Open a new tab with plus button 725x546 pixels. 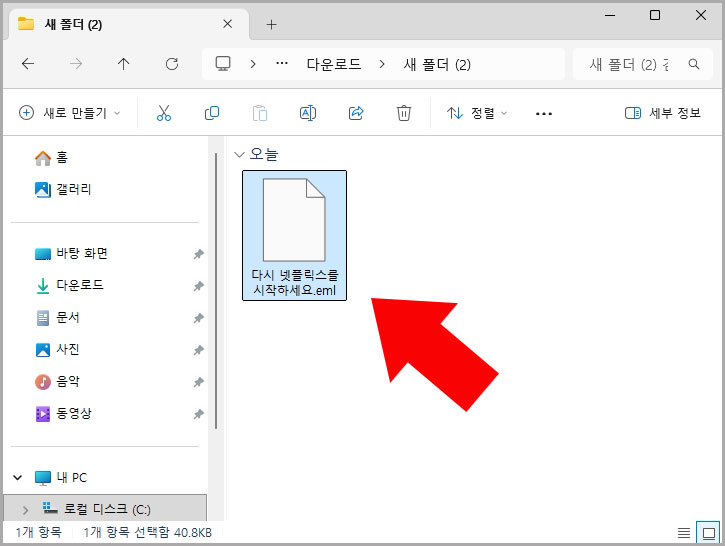[x=271, y=24]
